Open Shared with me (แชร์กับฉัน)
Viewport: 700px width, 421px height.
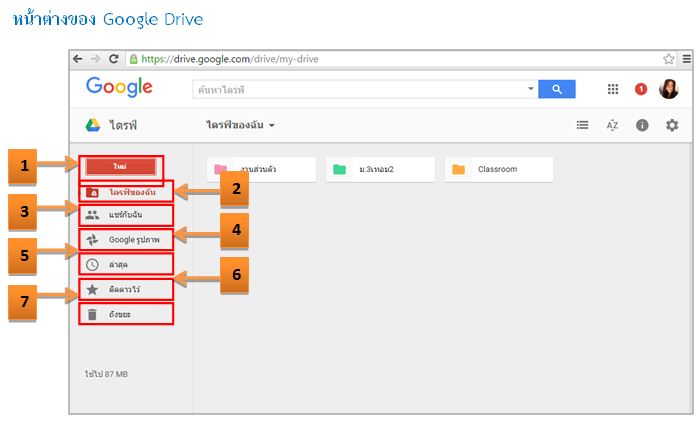(x=126, y=215)
